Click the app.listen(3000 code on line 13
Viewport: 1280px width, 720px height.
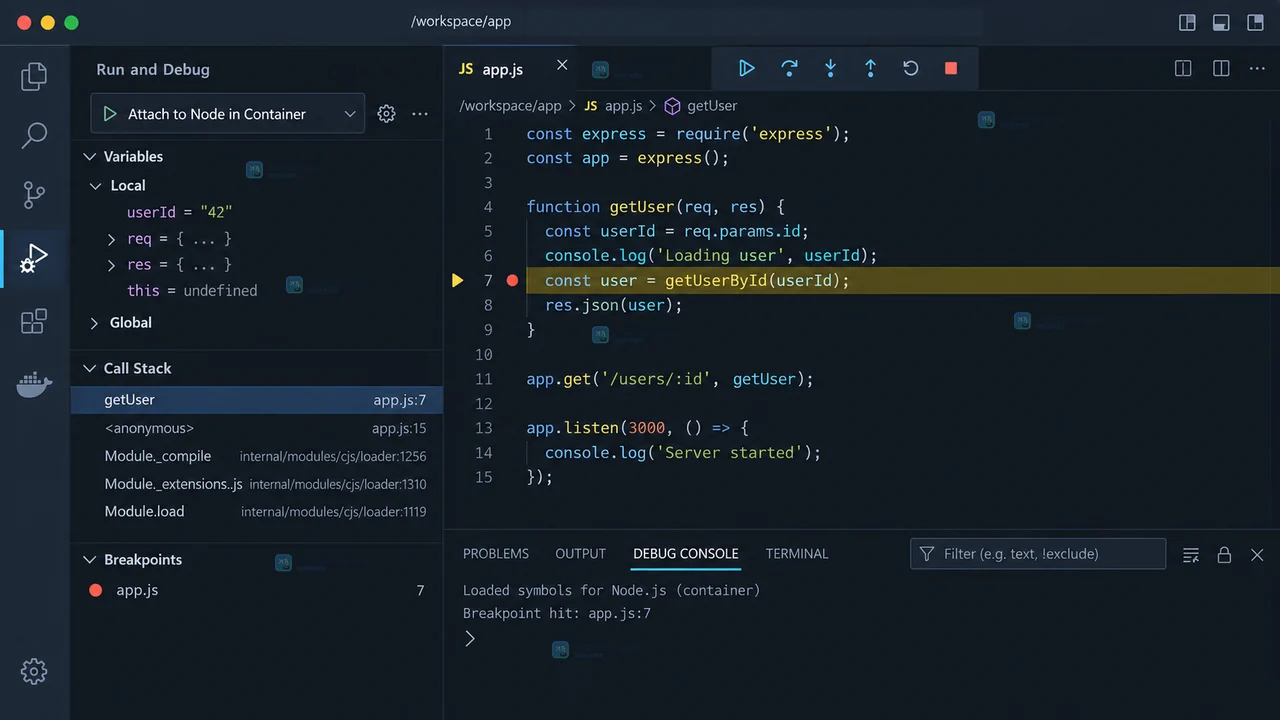(596, 428)
